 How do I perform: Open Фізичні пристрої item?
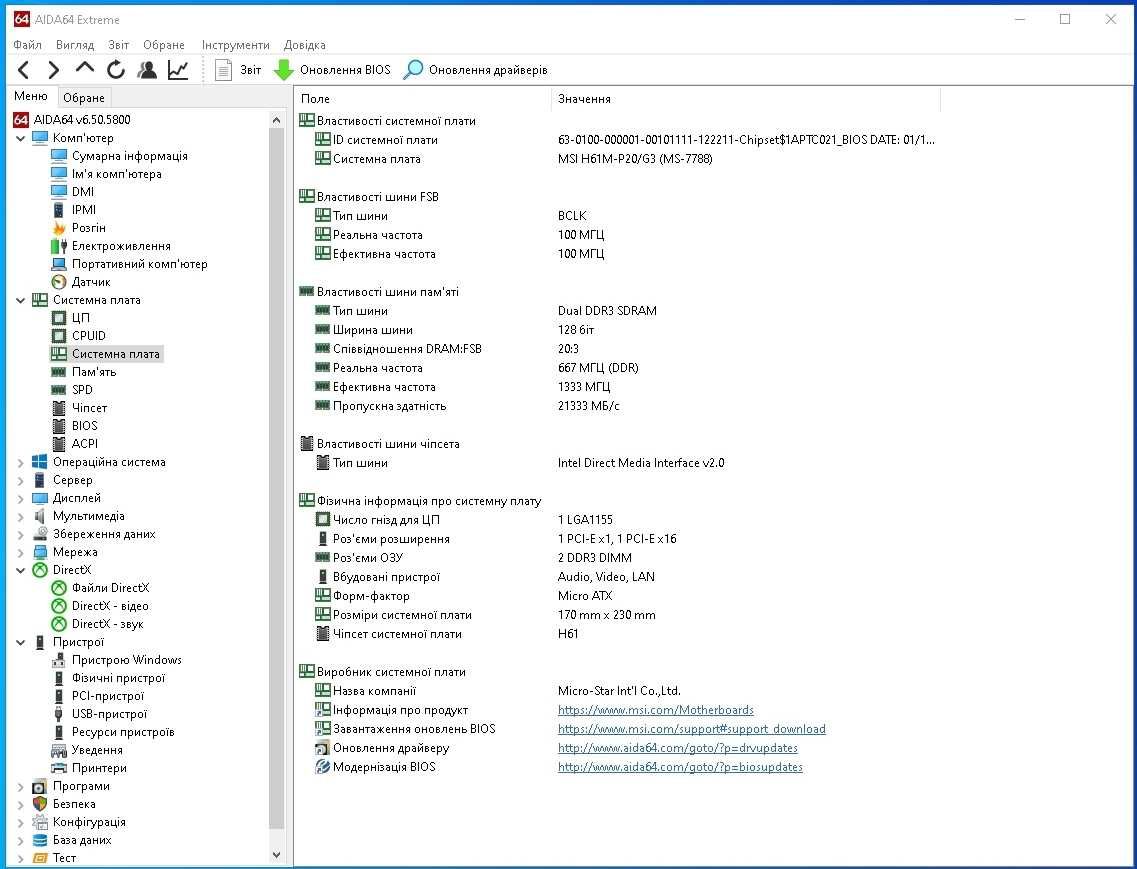pyautogui.click(x=109, y=678)
